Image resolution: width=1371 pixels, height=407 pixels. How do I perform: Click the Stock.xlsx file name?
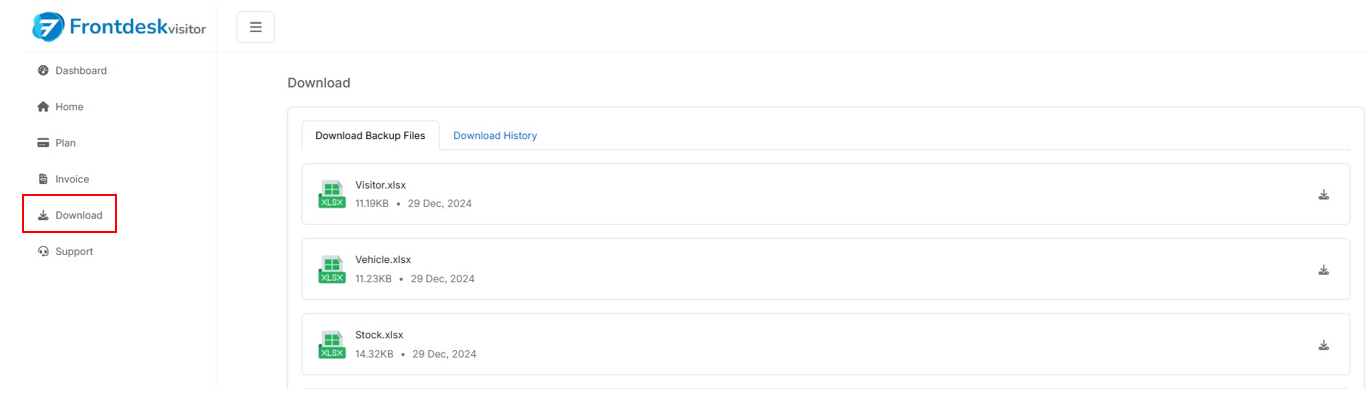379,335
